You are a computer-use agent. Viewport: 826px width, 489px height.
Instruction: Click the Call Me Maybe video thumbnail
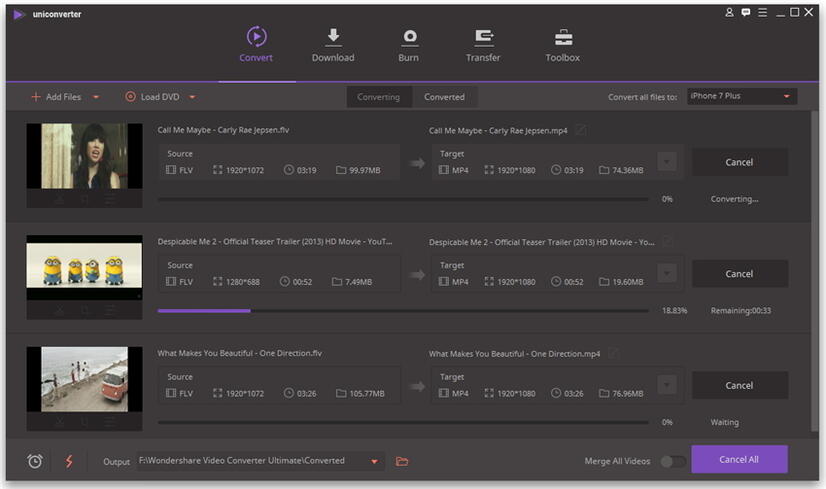point(84,156)
